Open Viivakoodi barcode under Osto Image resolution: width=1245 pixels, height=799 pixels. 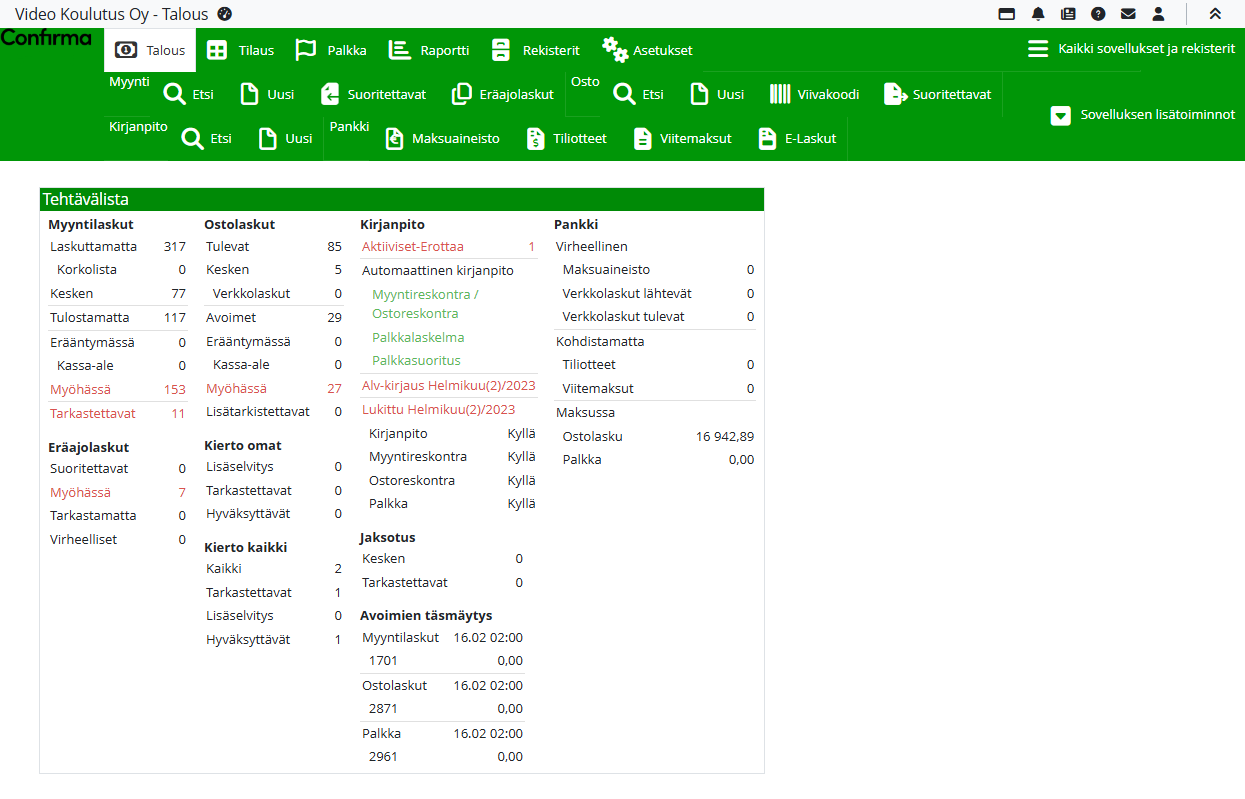point(814,94)
